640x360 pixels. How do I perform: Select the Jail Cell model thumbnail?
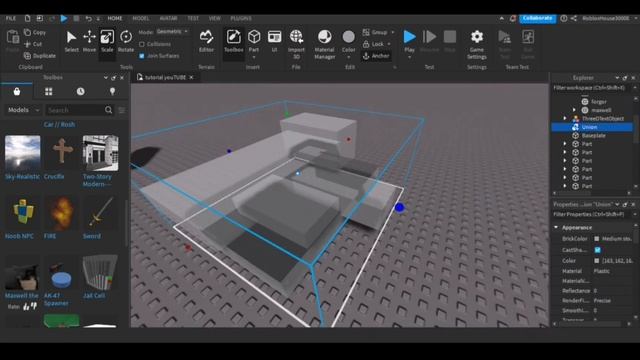(x=100, y=272)
